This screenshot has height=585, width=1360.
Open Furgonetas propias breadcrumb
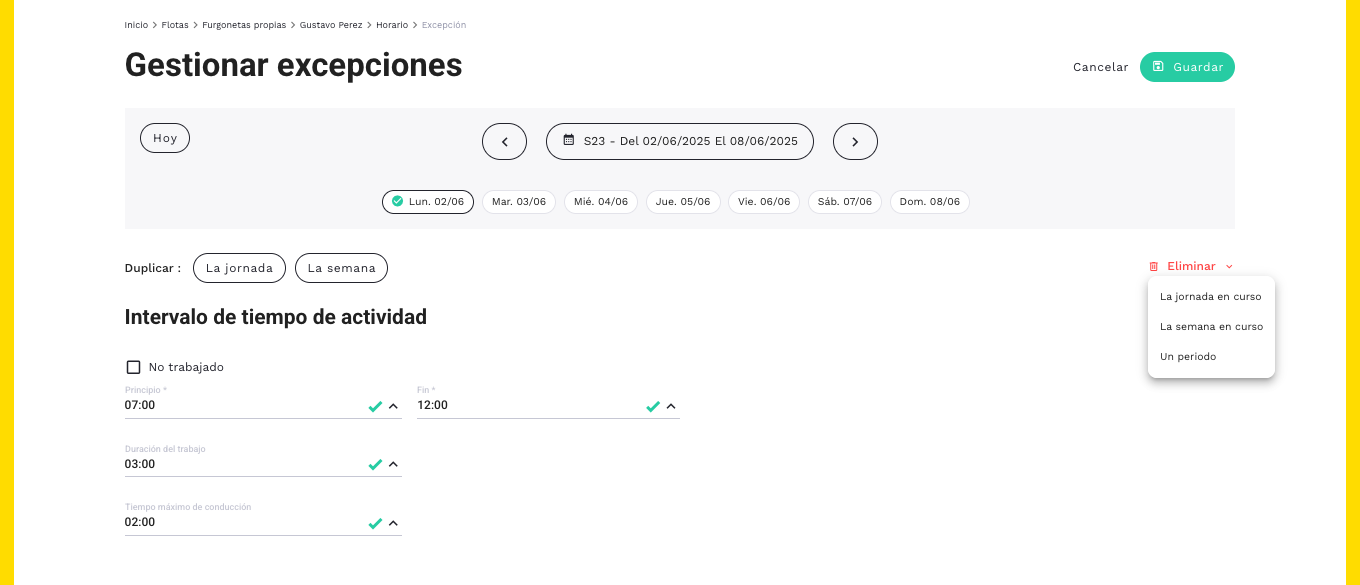pos(244,24)
